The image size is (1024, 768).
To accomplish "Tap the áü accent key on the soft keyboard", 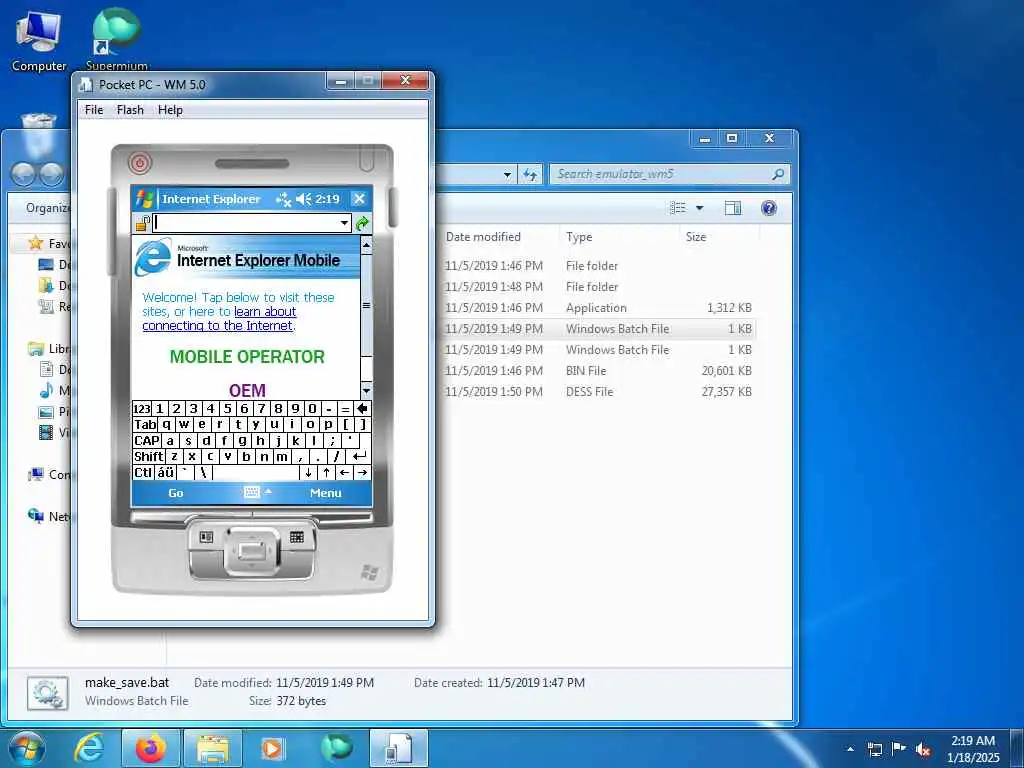I will 166,472.
